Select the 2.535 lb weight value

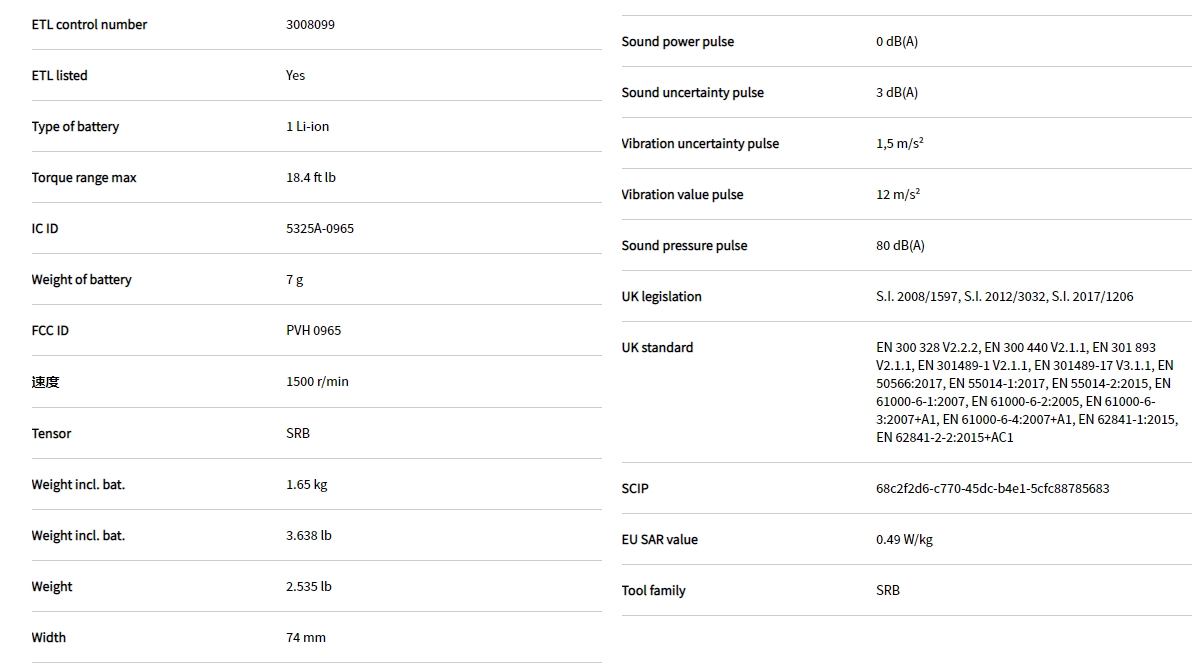[308, 587]
